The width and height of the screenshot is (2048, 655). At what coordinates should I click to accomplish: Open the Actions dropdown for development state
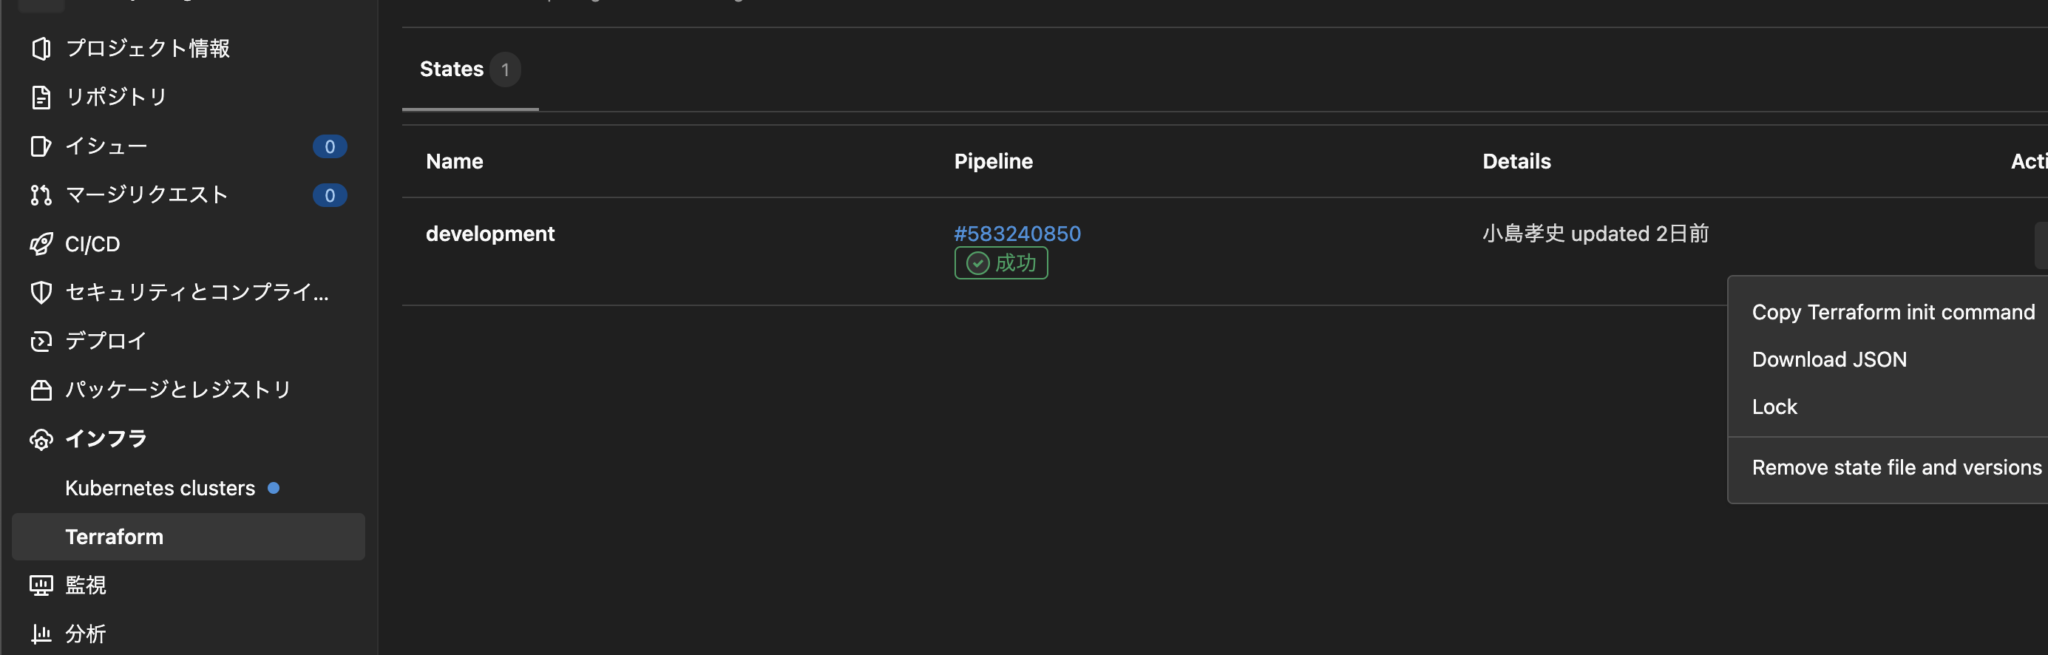pyautogui.click(x=2042, y=245)
